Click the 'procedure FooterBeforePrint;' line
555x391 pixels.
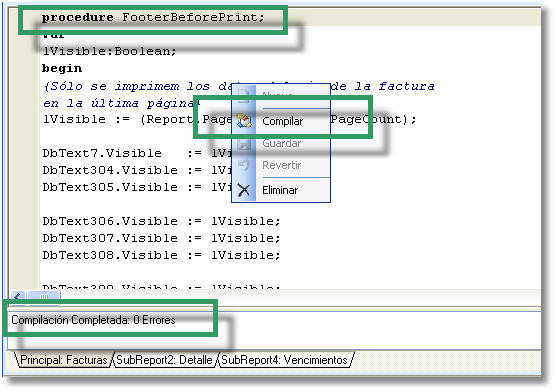pyautogui.click(x=153, y=17)
